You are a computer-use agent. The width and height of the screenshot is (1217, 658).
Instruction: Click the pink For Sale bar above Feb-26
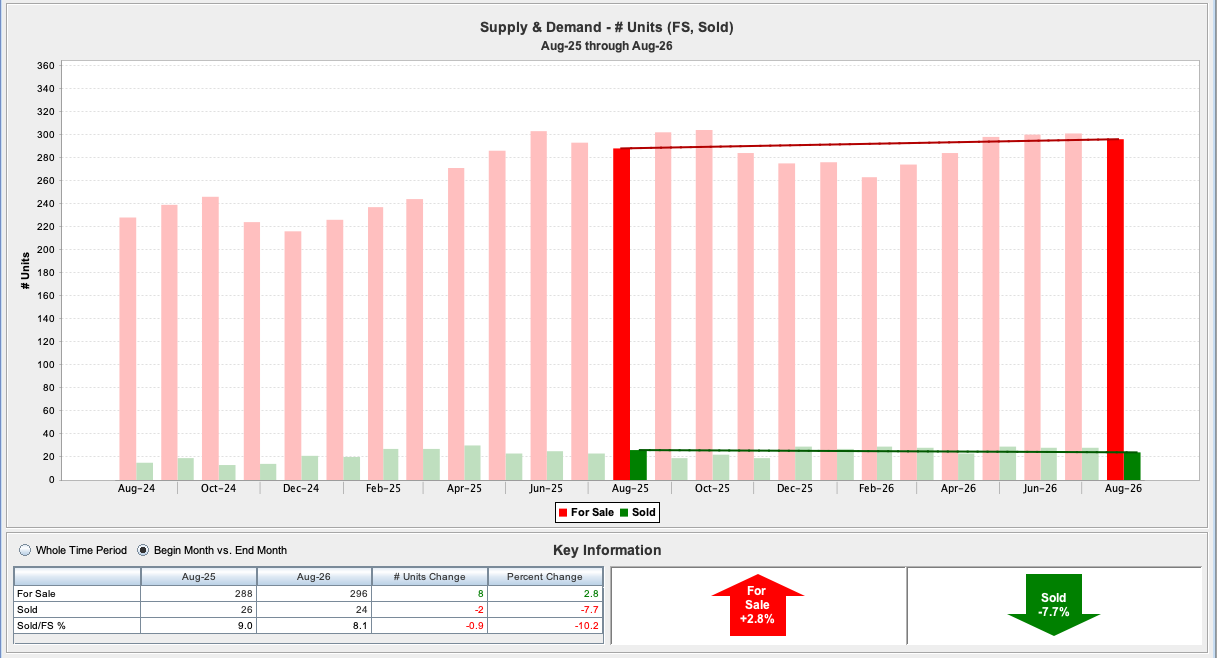869,328
